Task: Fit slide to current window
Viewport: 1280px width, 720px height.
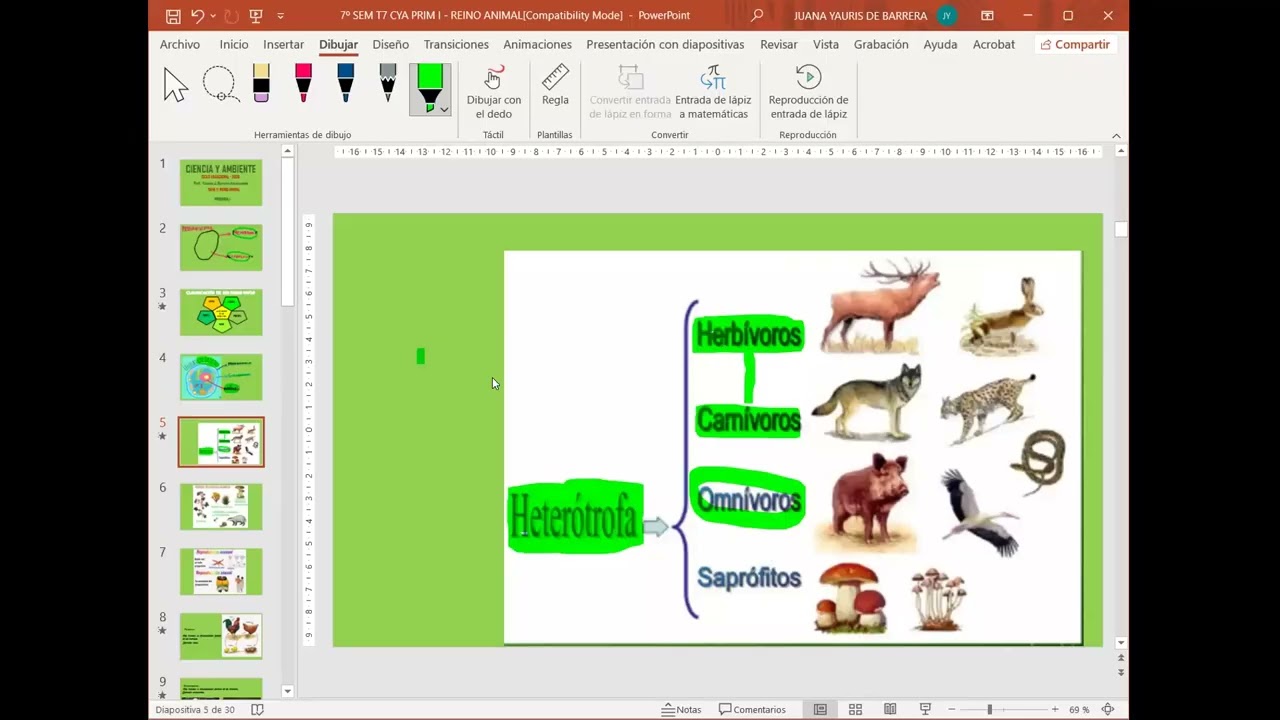Action: [x=1107, y=709]
